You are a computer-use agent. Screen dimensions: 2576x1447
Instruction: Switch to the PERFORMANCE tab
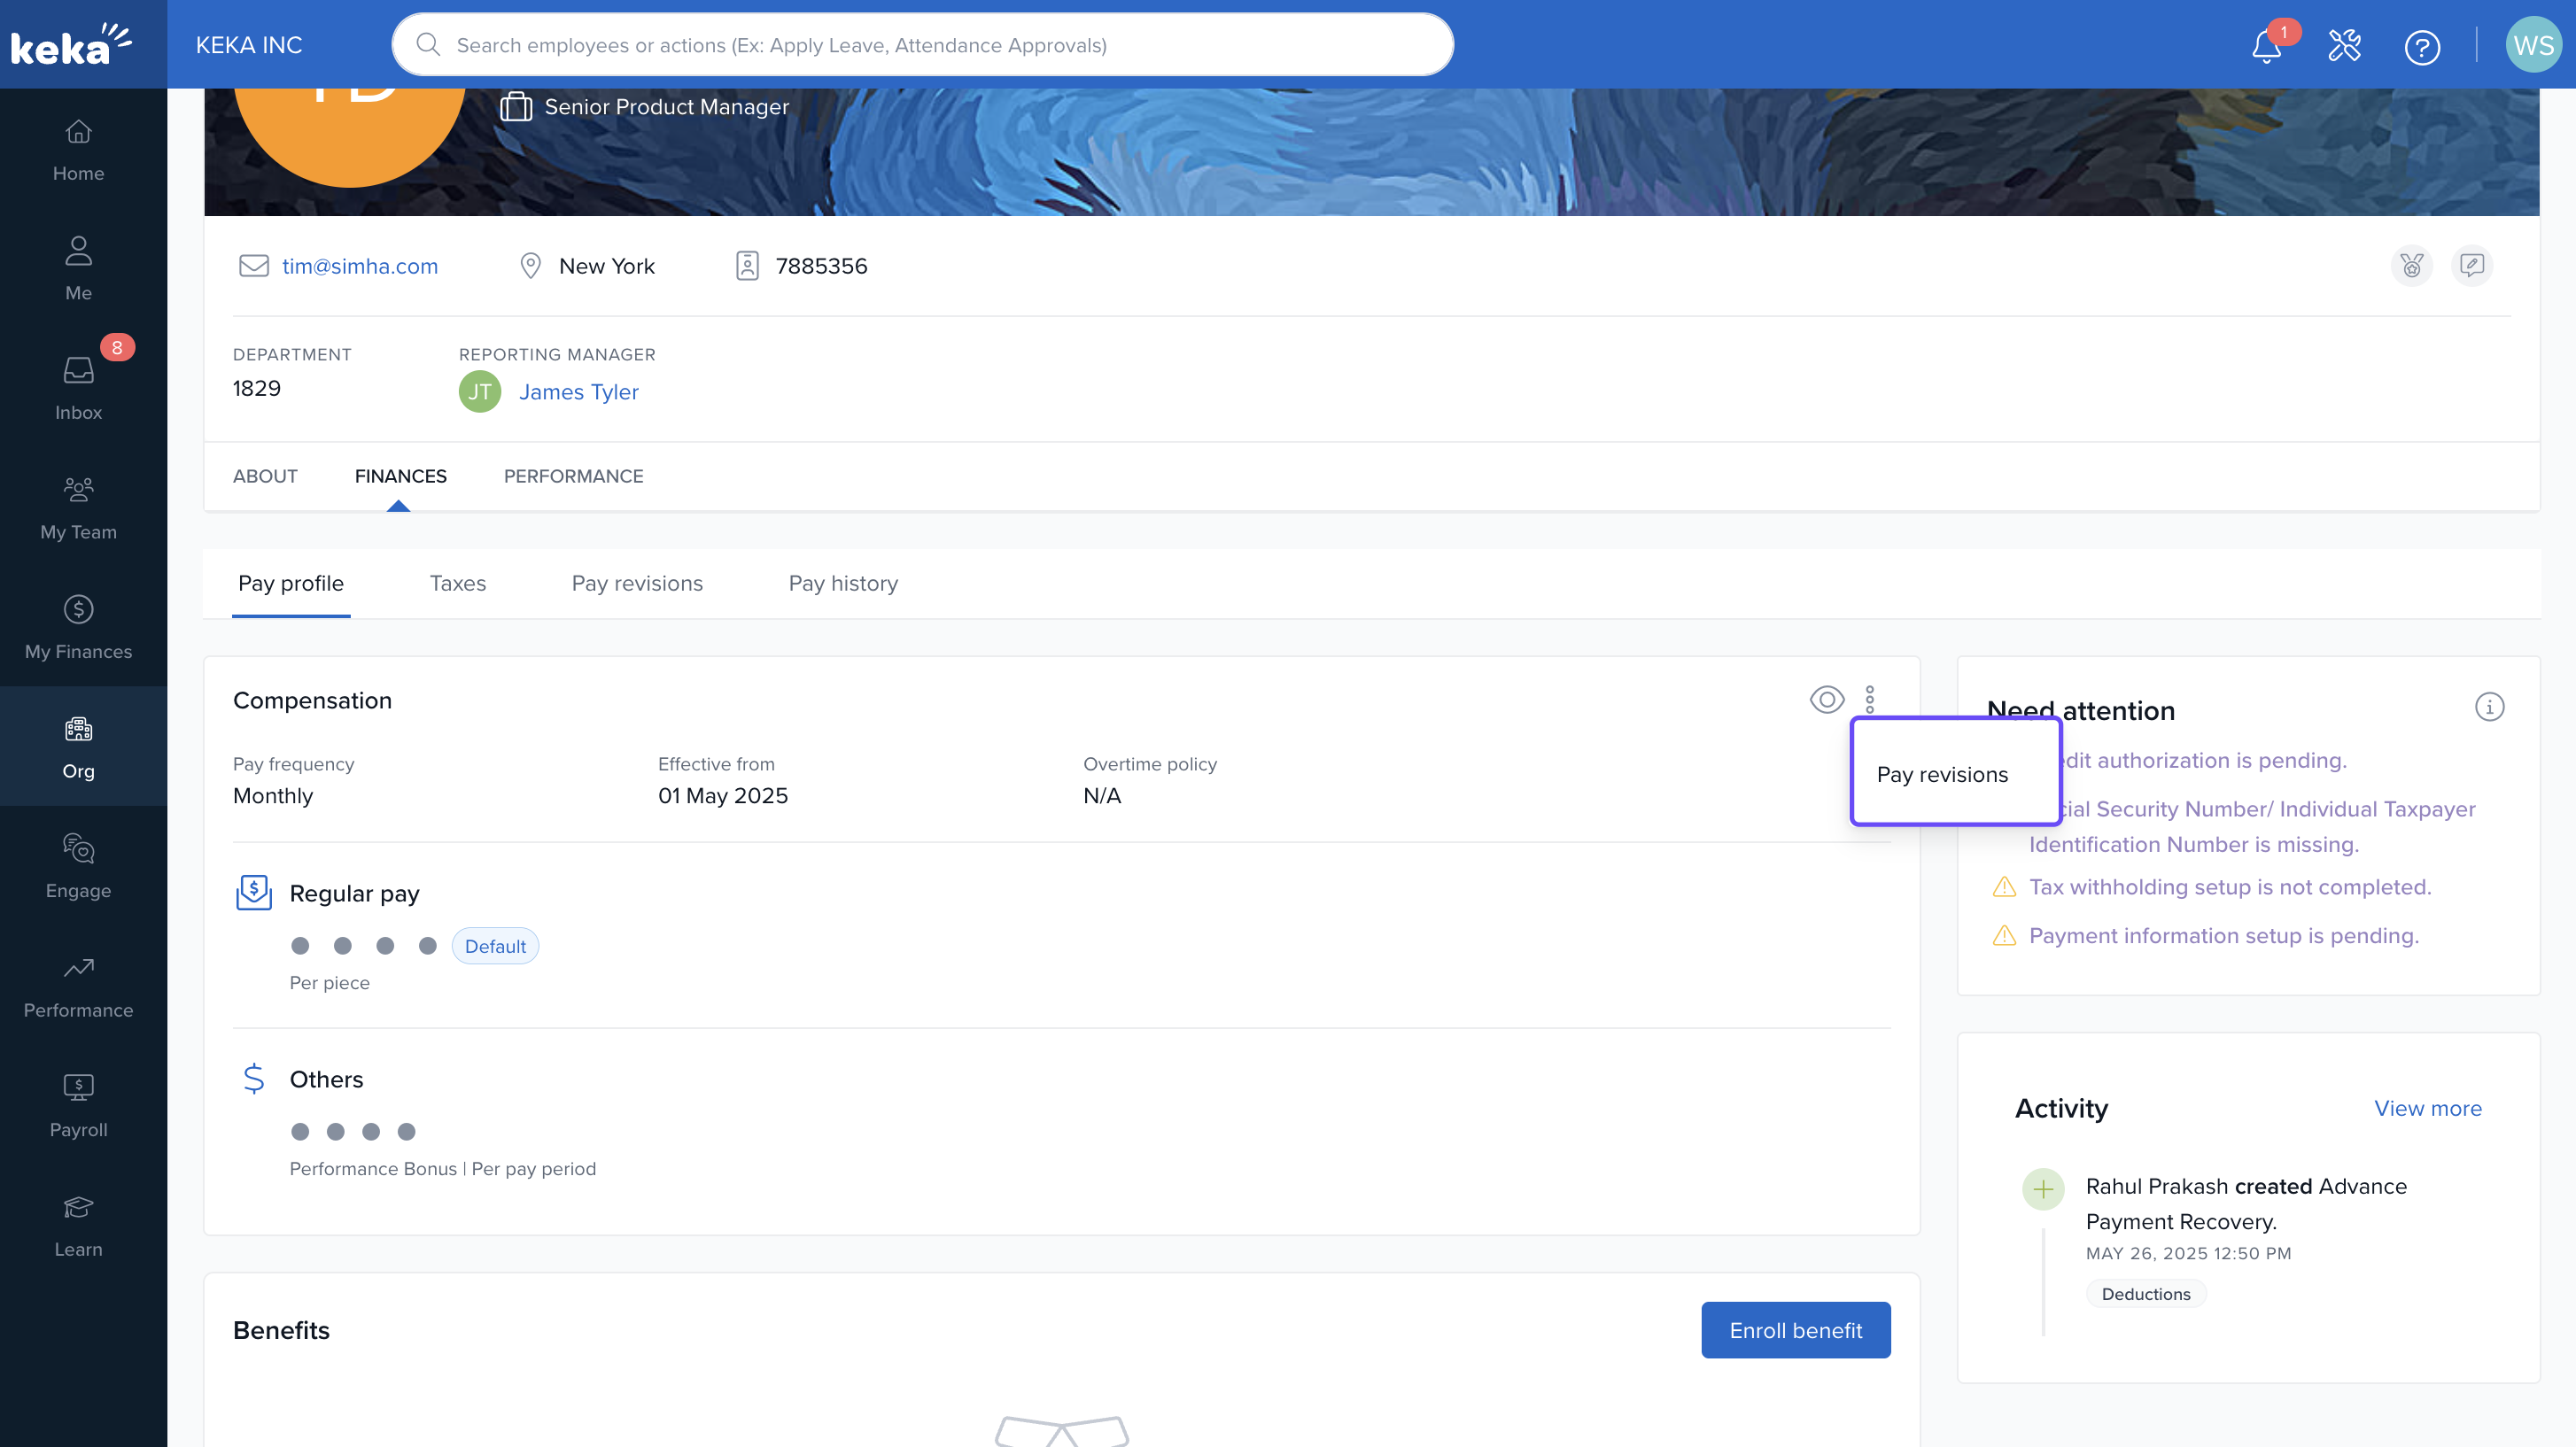(x=573, y=476)
